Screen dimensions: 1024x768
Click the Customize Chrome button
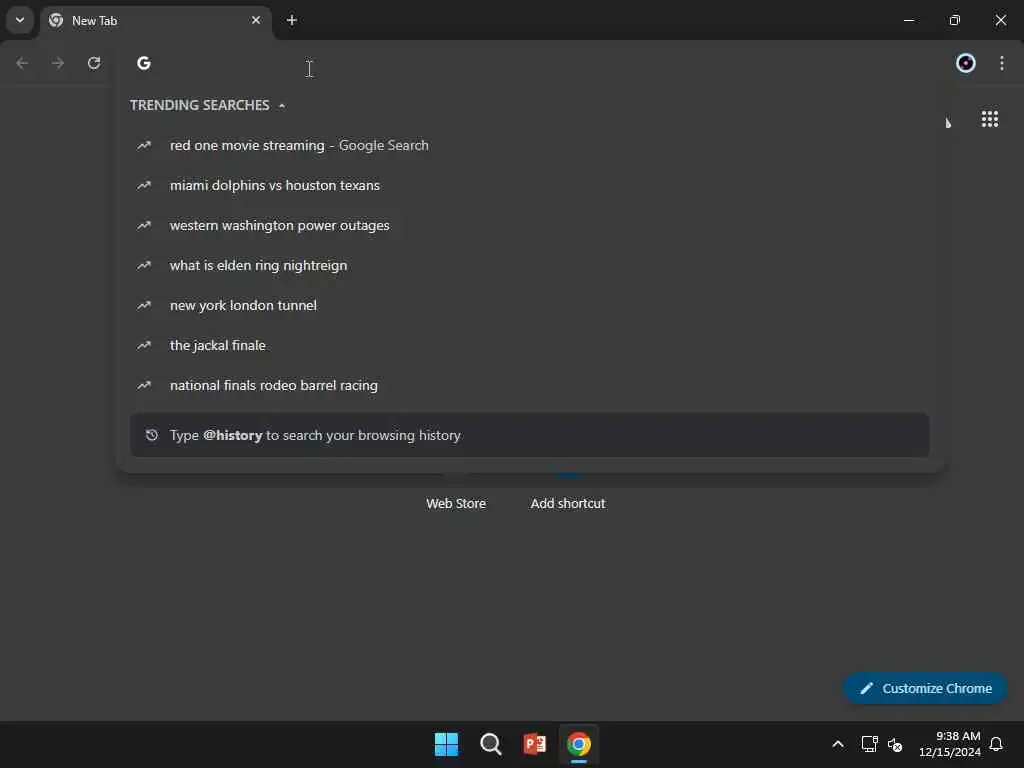(925, 688)
